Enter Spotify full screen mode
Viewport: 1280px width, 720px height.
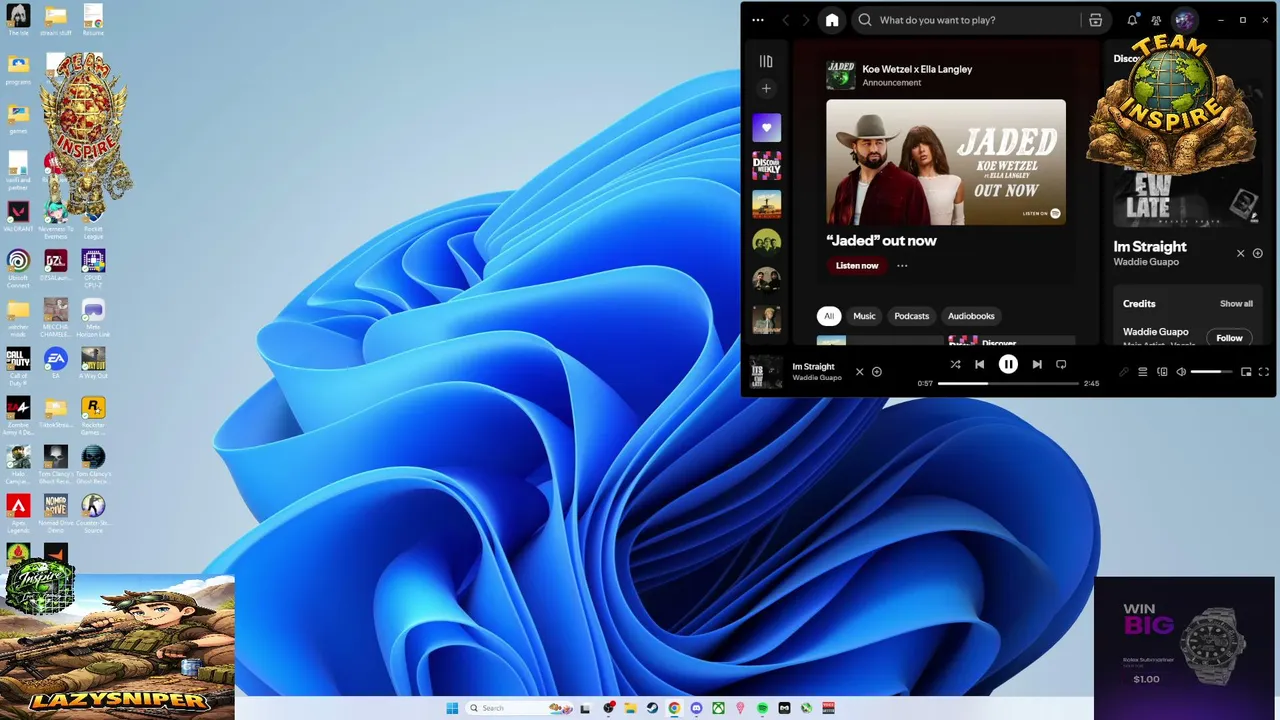1264,372
